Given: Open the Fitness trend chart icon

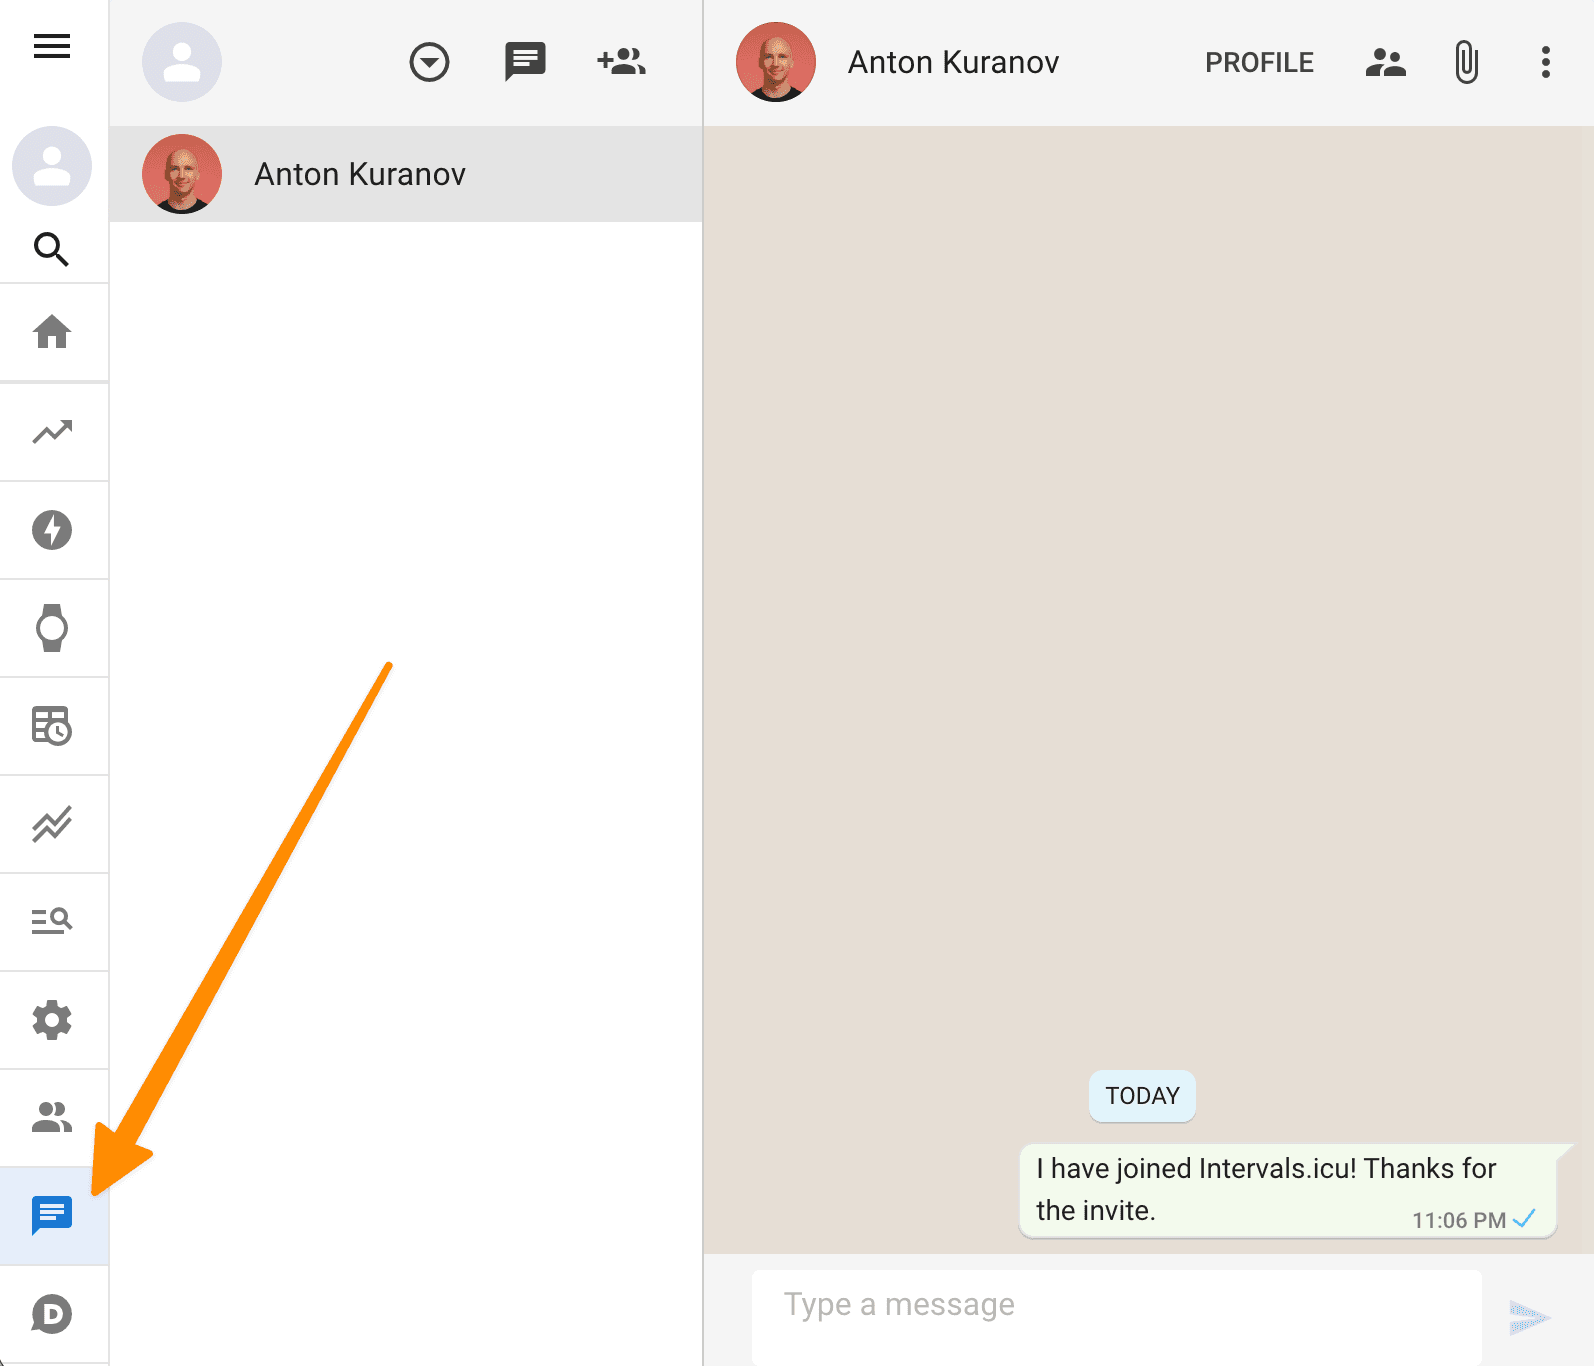Looking at the screenshot, I should pyautogui.click(x=52, y=432).
